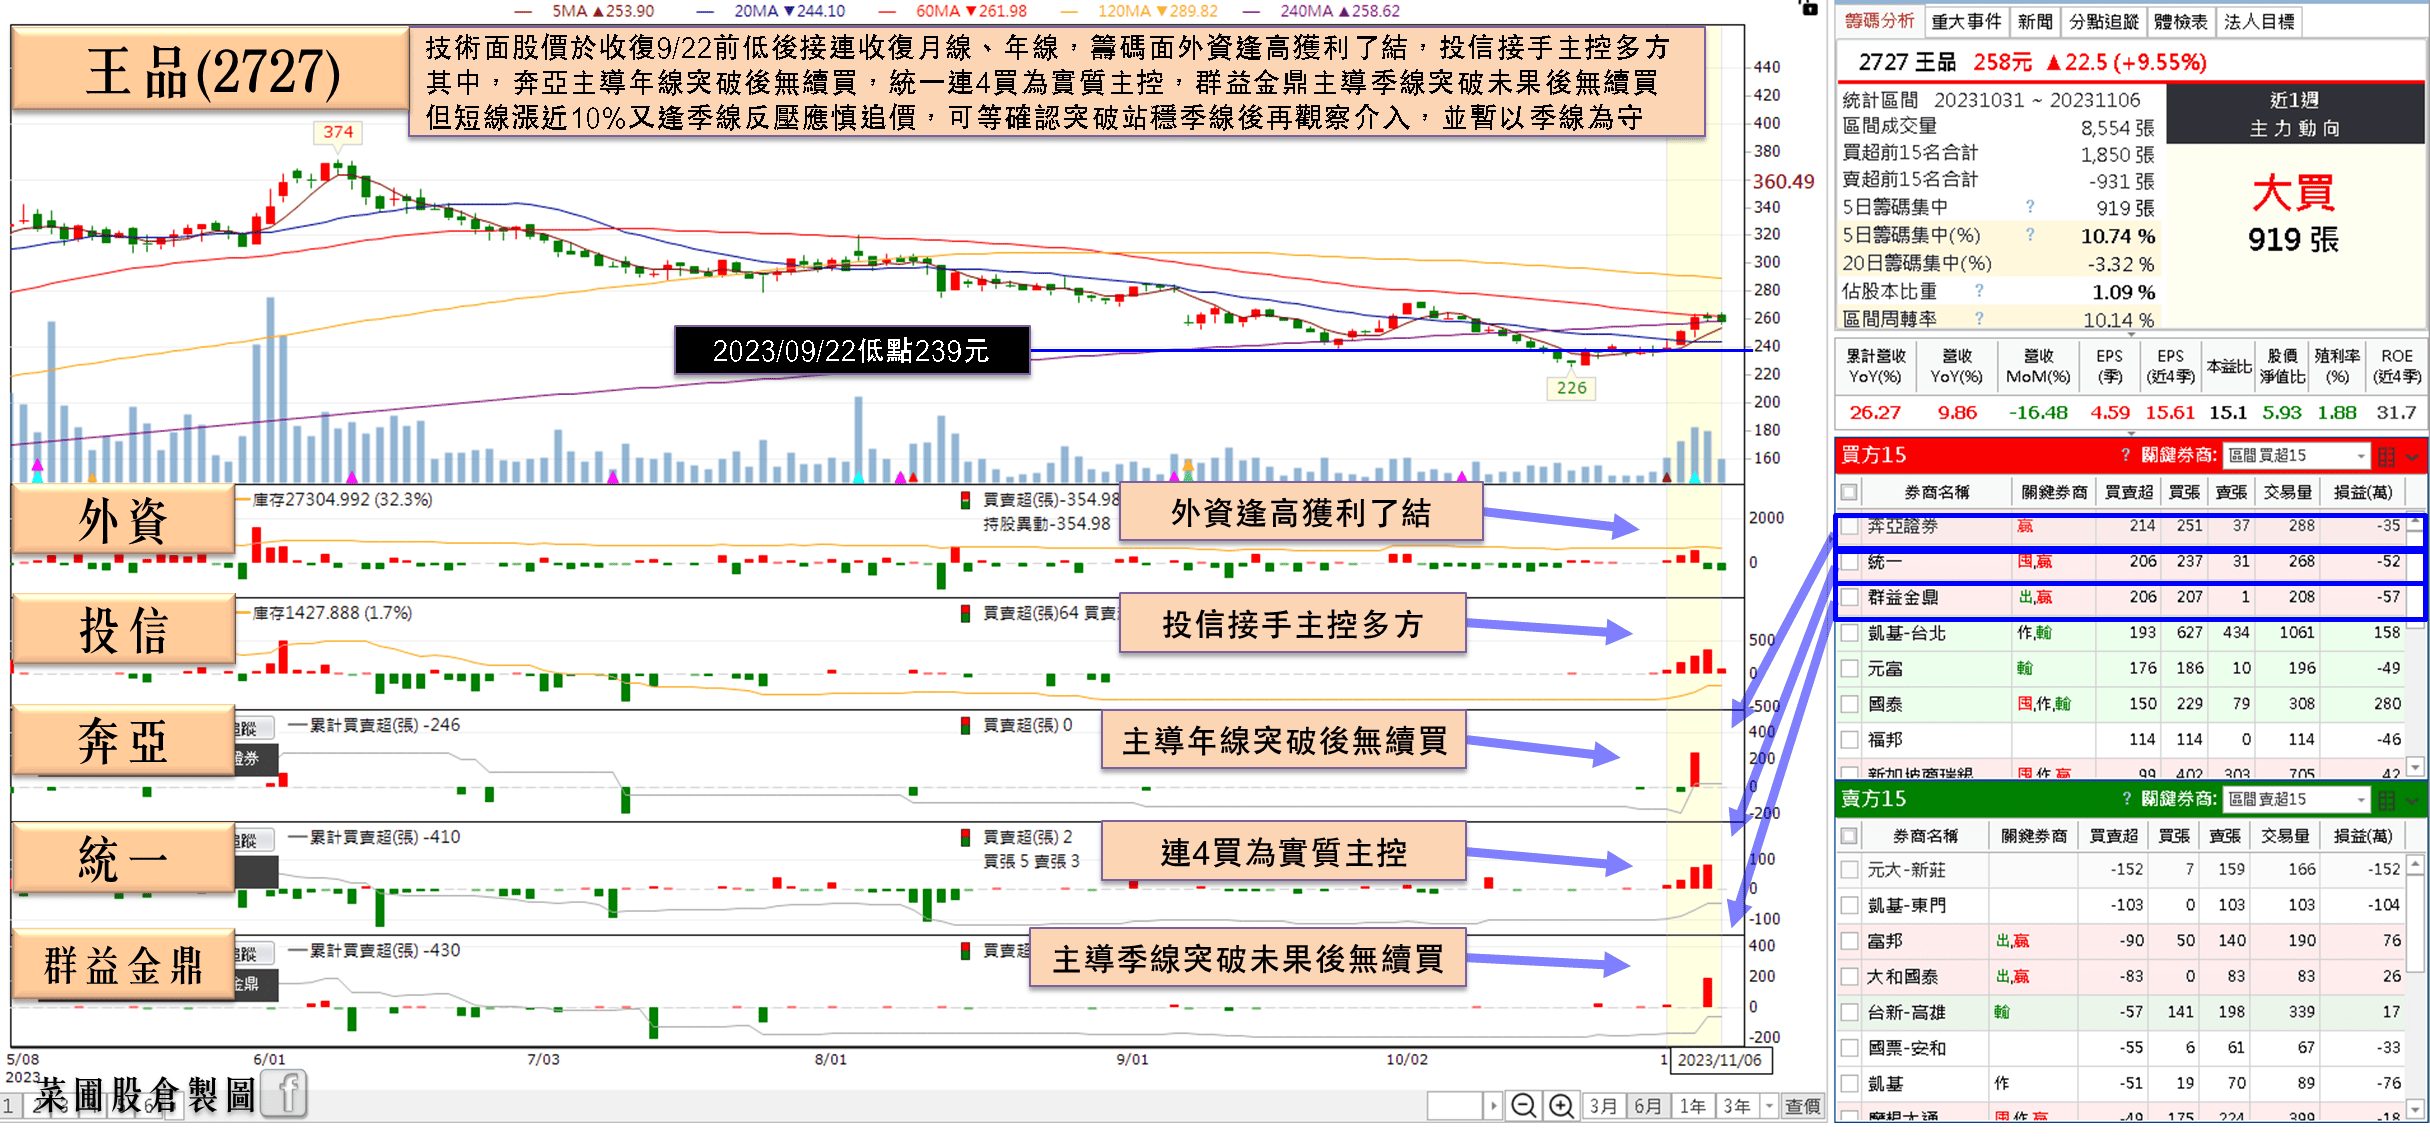Click the 60MA 261.98 legend label
Viewport: 2430px width, 1148px height.
coord(971,11)
